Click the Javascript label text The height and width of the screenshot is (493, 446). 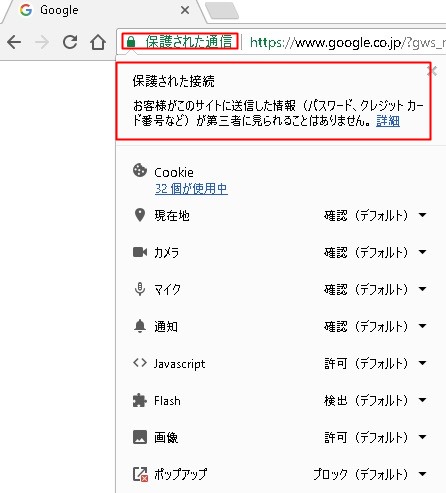179,364
